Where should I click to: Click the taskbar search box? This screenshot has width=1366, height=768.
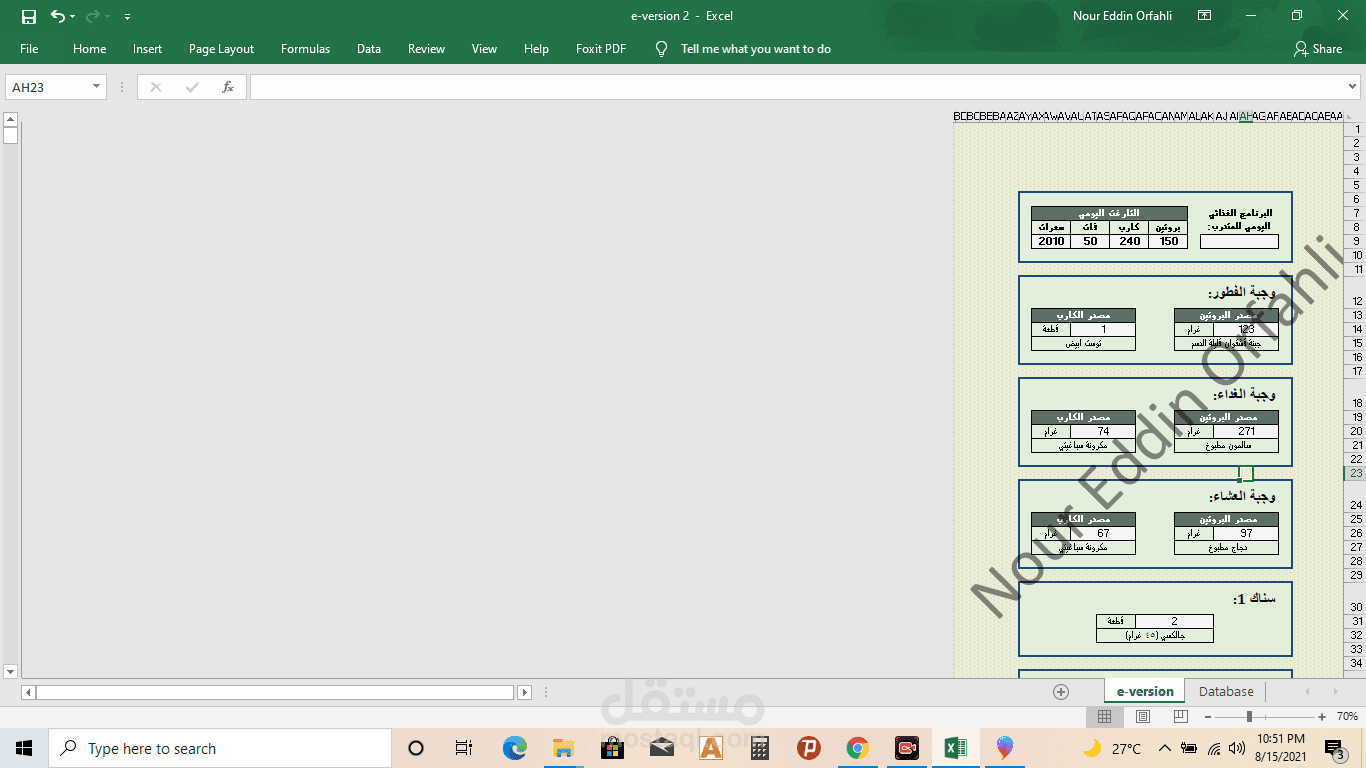[x=220, y=748]
